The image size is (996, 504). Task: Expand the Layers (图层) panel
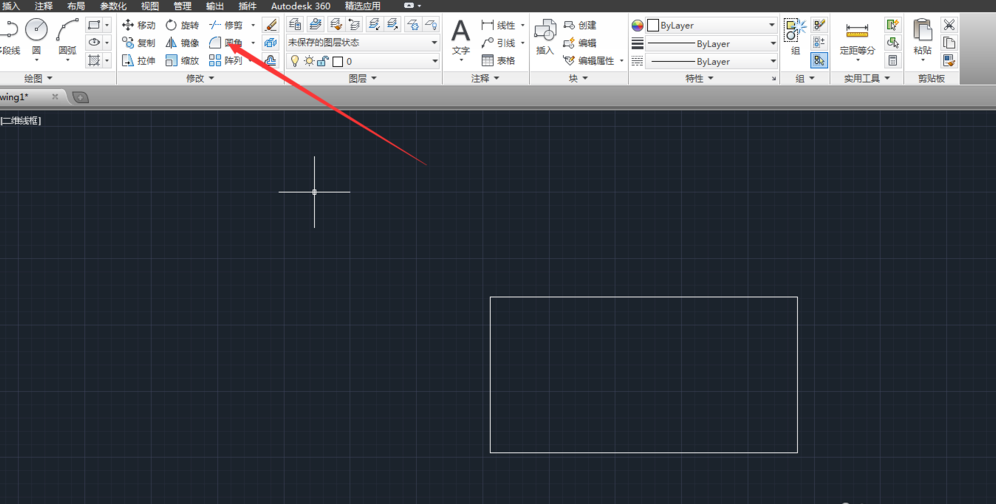(363, 78)
